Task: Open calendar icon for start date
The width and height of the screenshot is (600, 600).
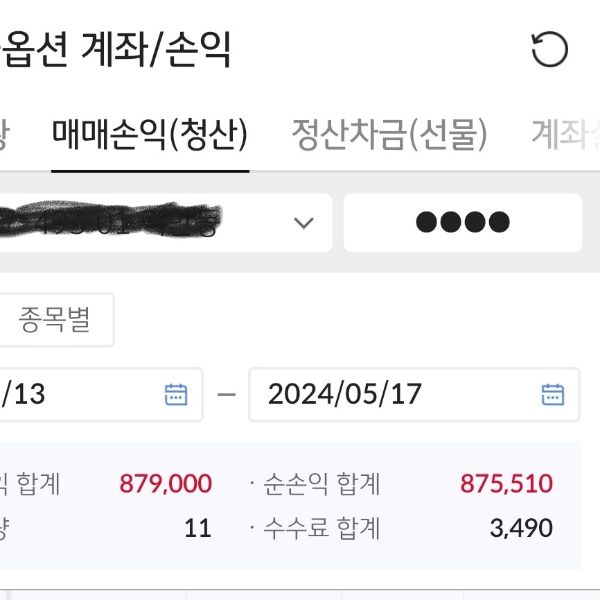Action: pos(176,394)
